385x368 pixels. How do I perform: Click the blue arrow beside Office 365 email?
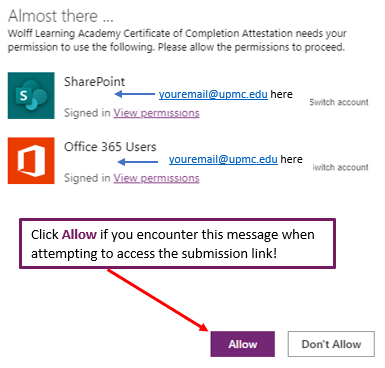click(138, 162)
